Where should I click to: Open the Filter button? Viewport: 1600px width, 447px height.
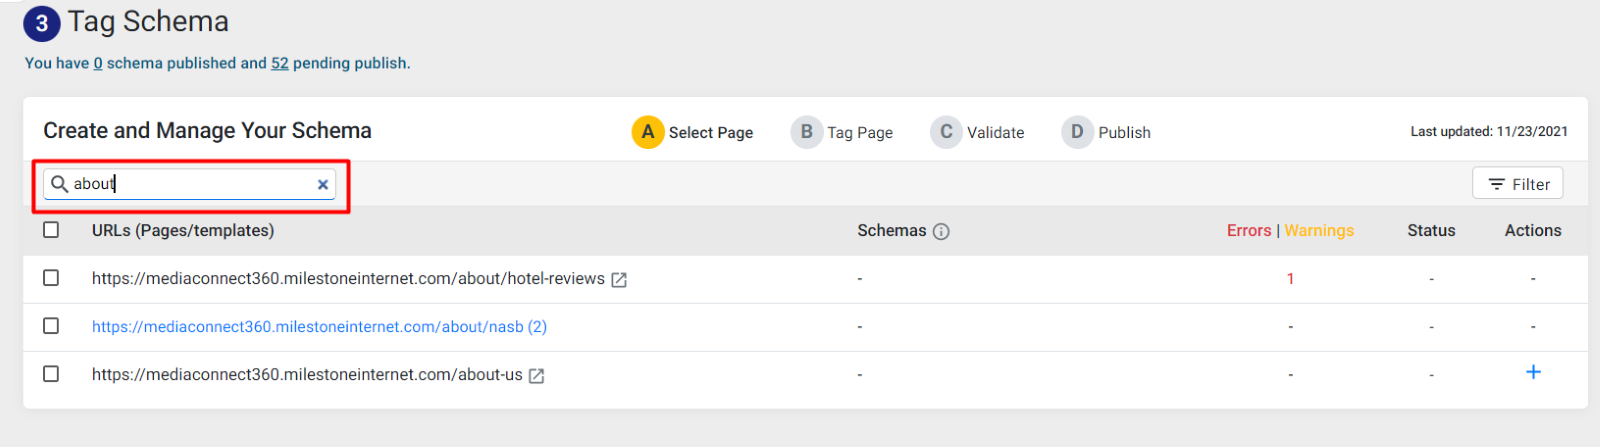(1517, 184)
